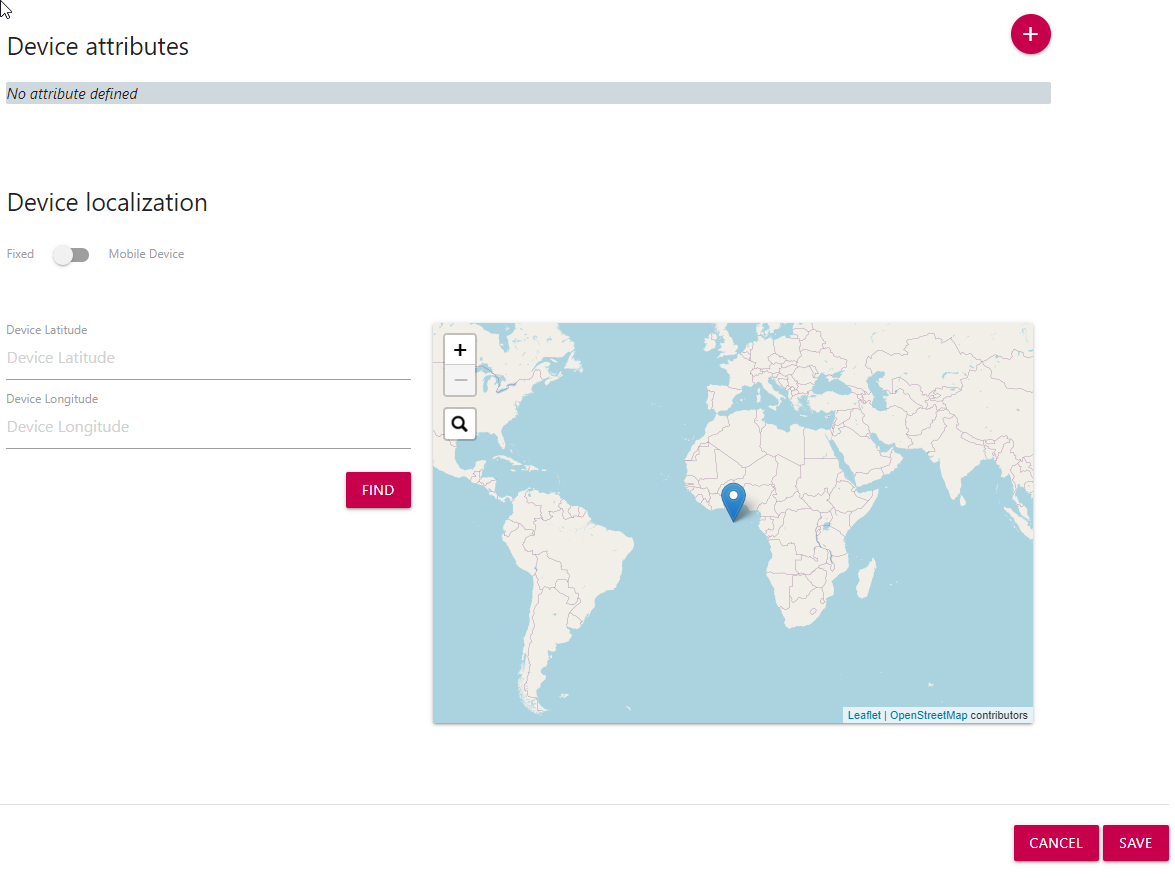The width and height of the screenshot is (1175, 878).
Task: Save the device with SAVE button
Action: (x=1135, y=843)
